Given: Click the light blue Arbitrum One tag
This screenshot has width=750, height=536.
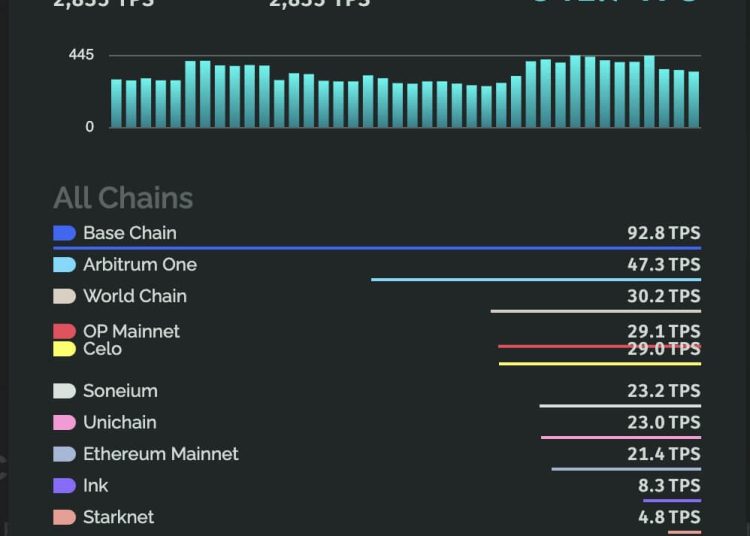Looking at the screenshot, I should click(64, 265).
